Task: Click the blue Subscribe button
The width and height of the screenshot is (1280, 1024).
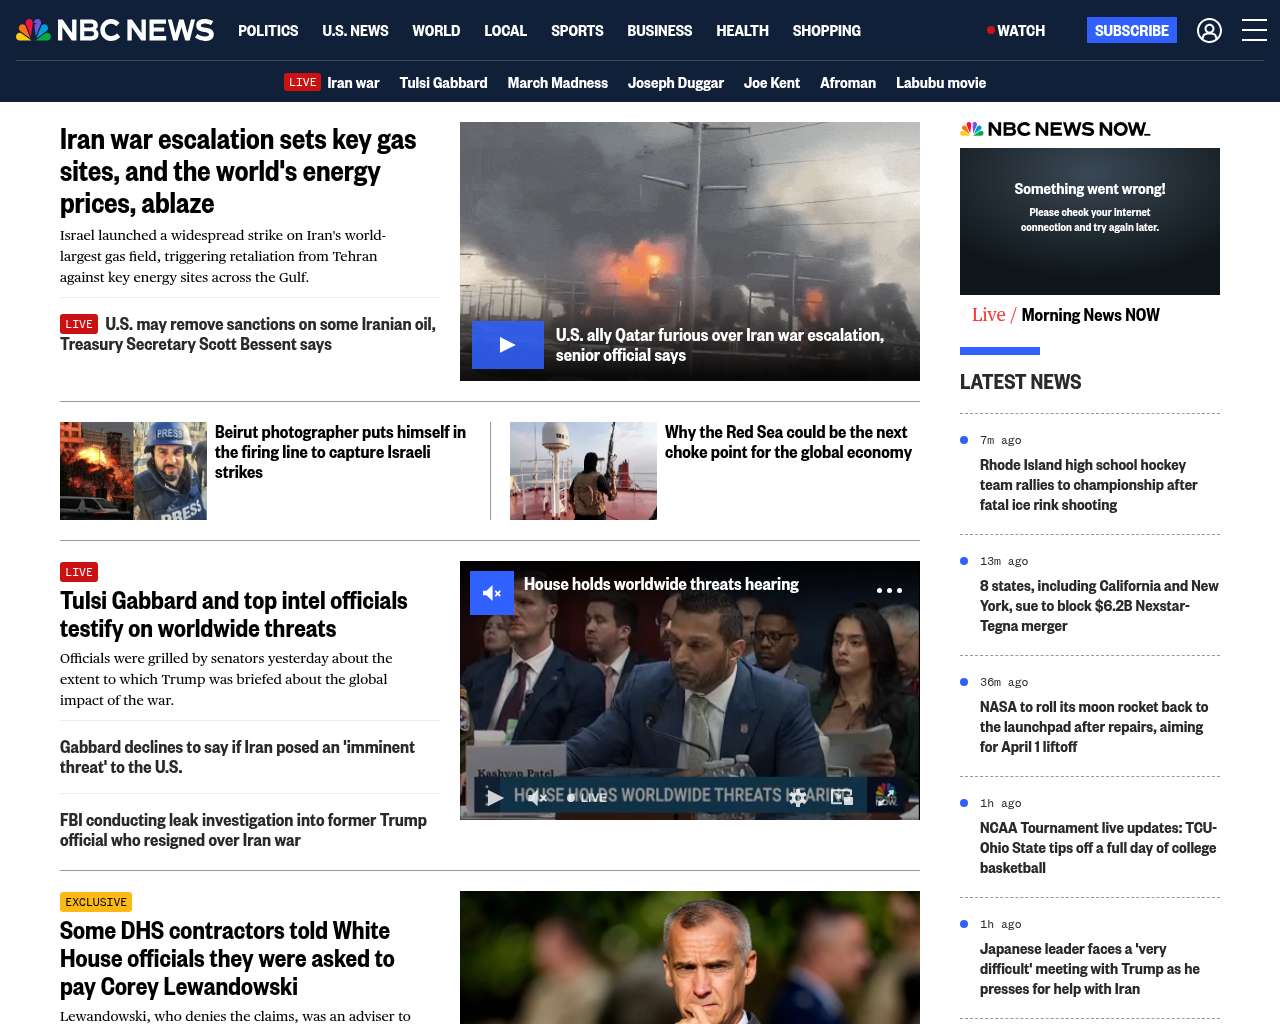Action: (1131, 31)
